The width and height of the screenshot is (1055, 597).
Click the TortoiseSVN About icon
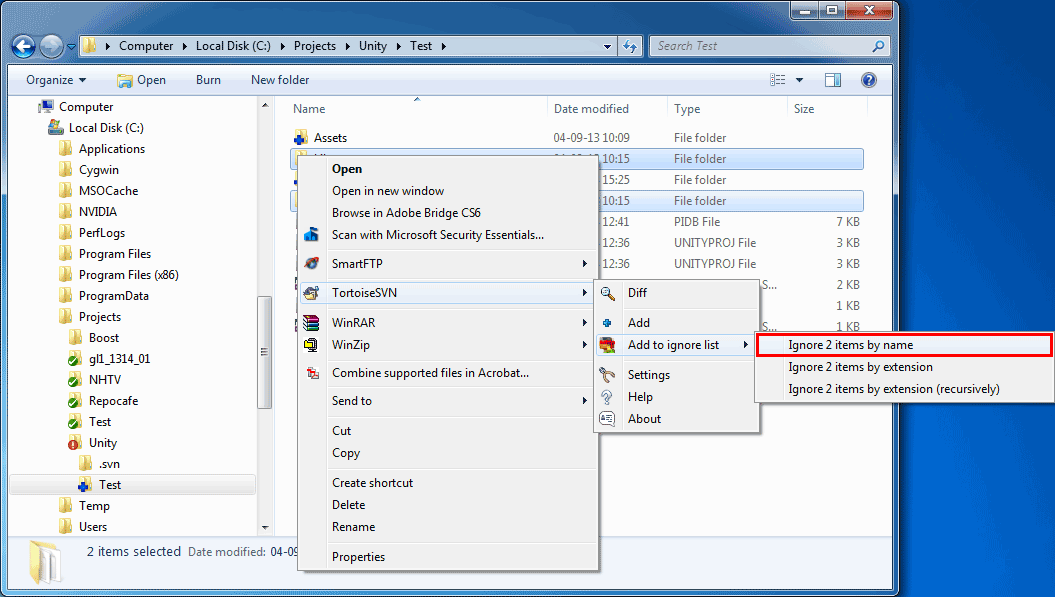point(607,419)
